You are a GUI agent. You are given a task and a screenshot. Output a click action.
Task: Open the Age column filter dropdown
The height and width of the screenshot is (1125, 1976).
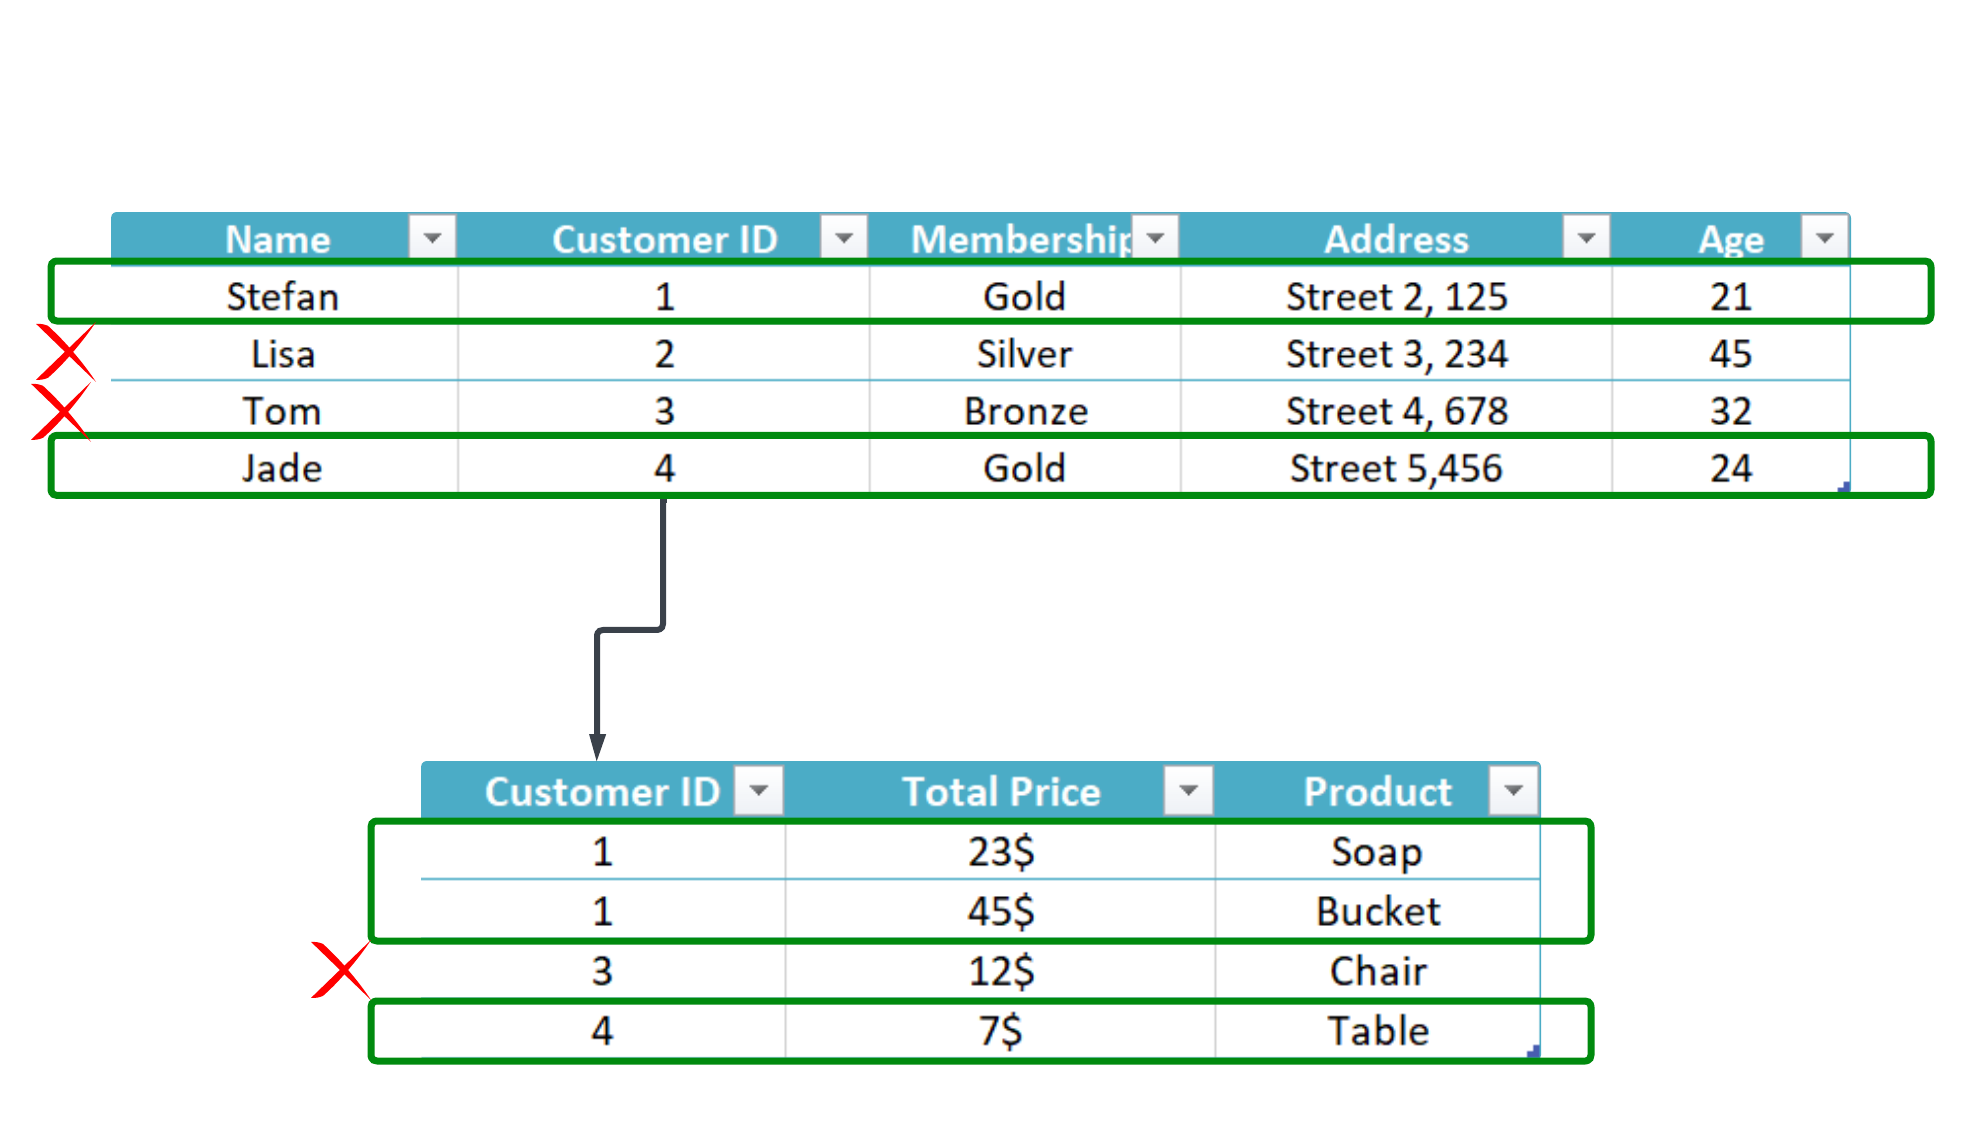click(1825, 238)
